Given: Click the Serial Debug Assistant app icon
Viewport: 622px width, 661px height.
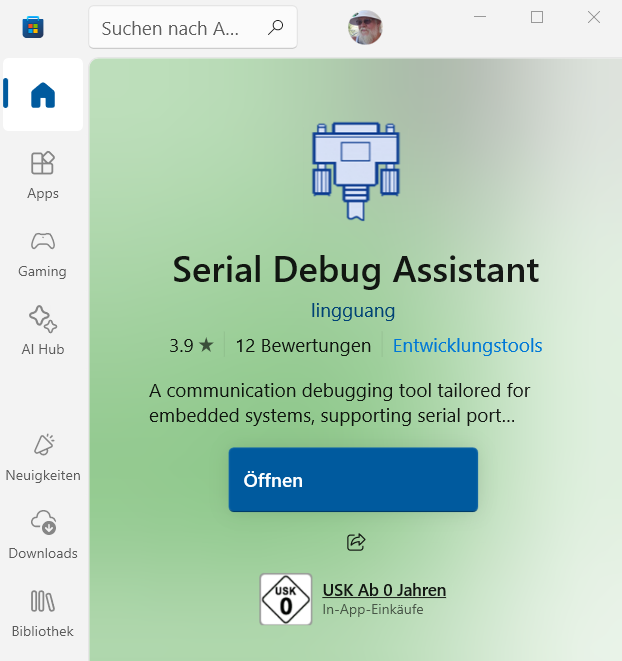Looking at the screenshot, I should (355, 171).
